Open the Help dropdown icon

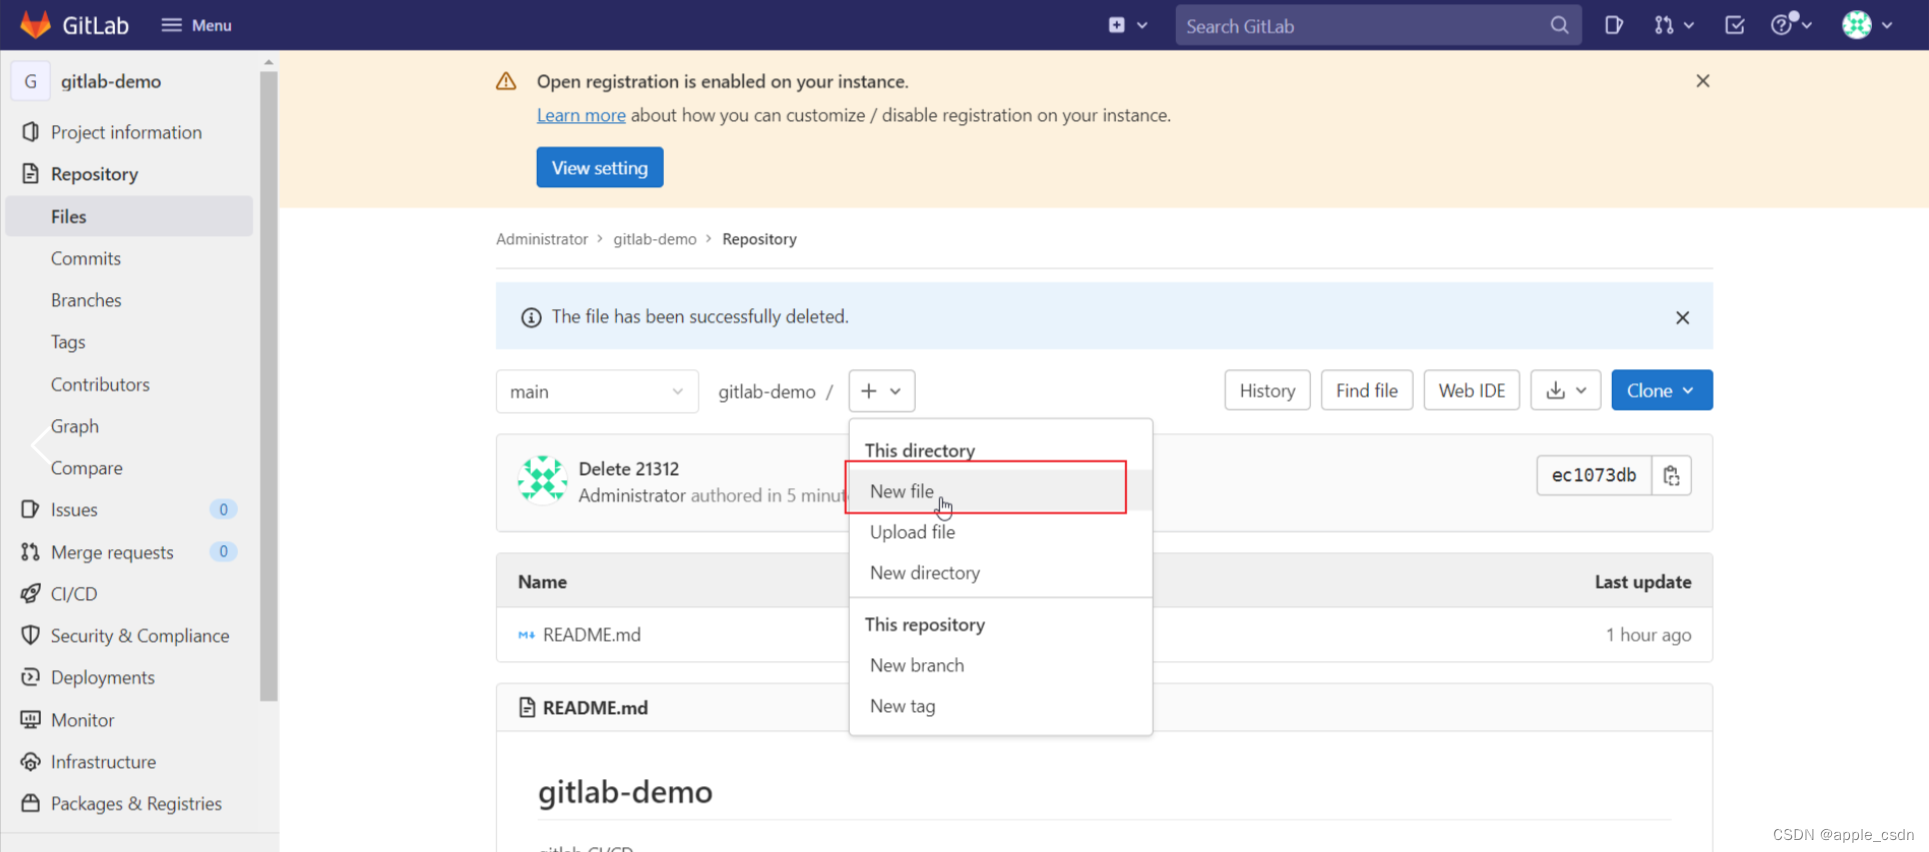[x=1791, y=25]
